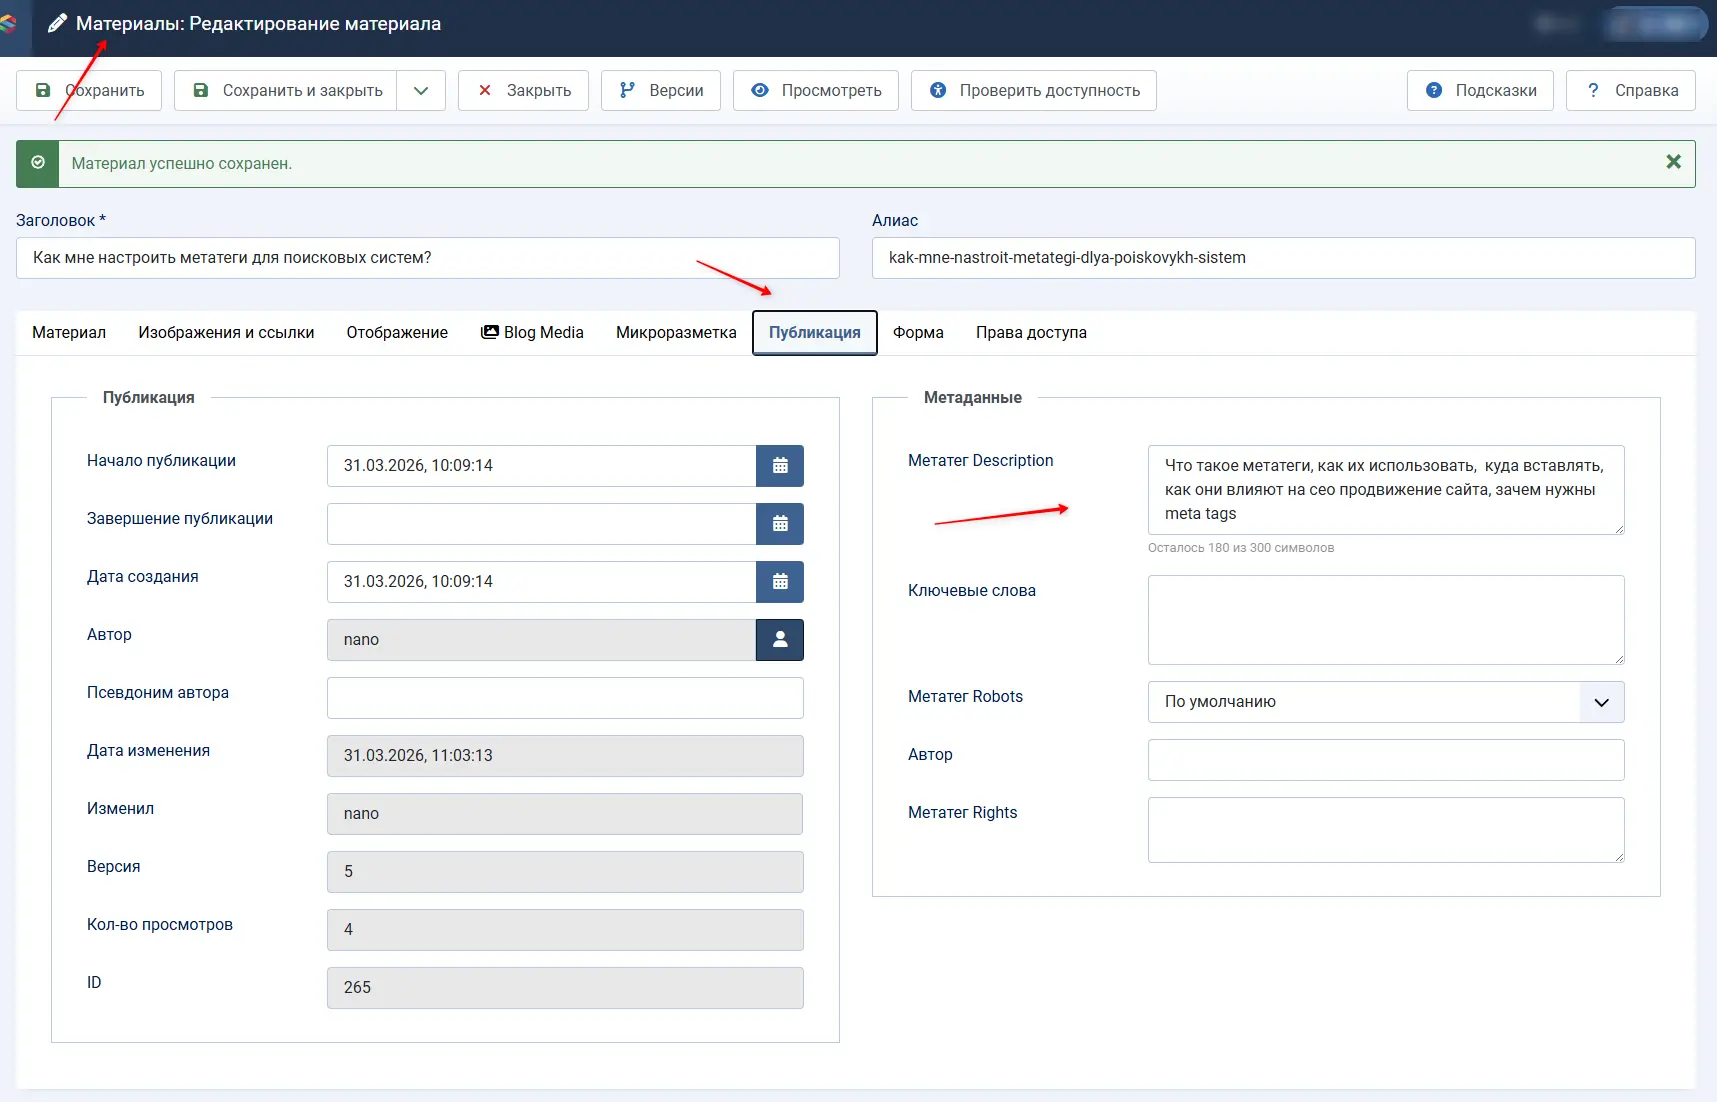Open Версии history
This screenshot has height=1102, width=1717.
pos(660,91)
